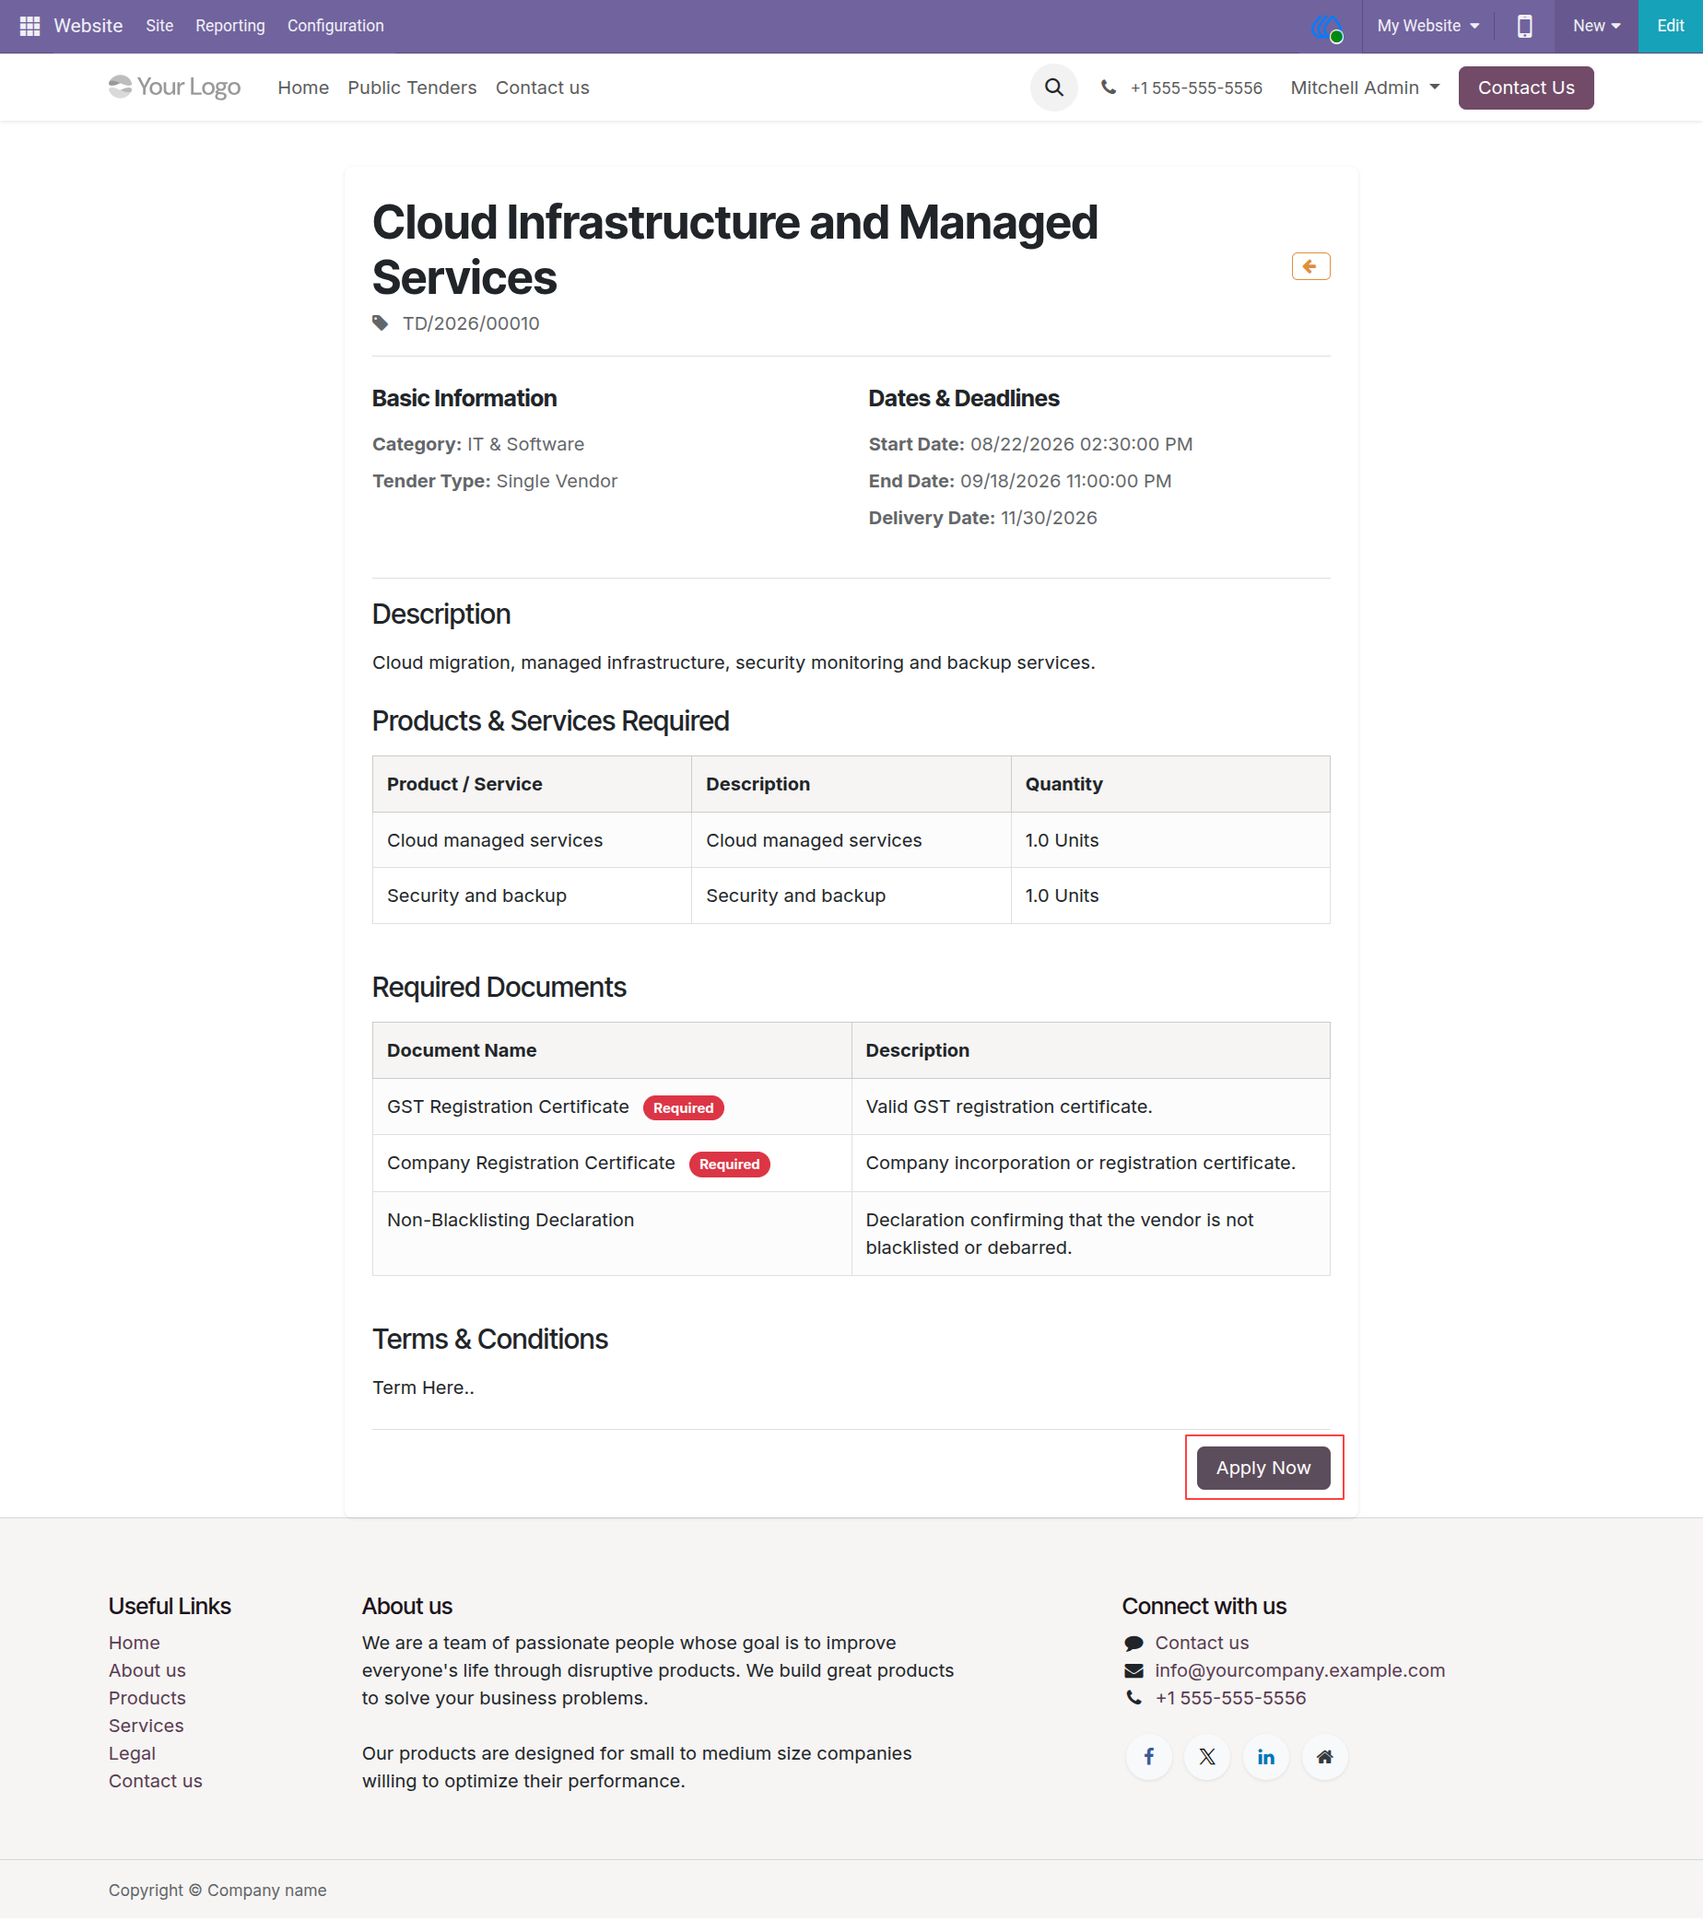Click the header phone number link
1703x1920 pixels.
point(1196,88)
